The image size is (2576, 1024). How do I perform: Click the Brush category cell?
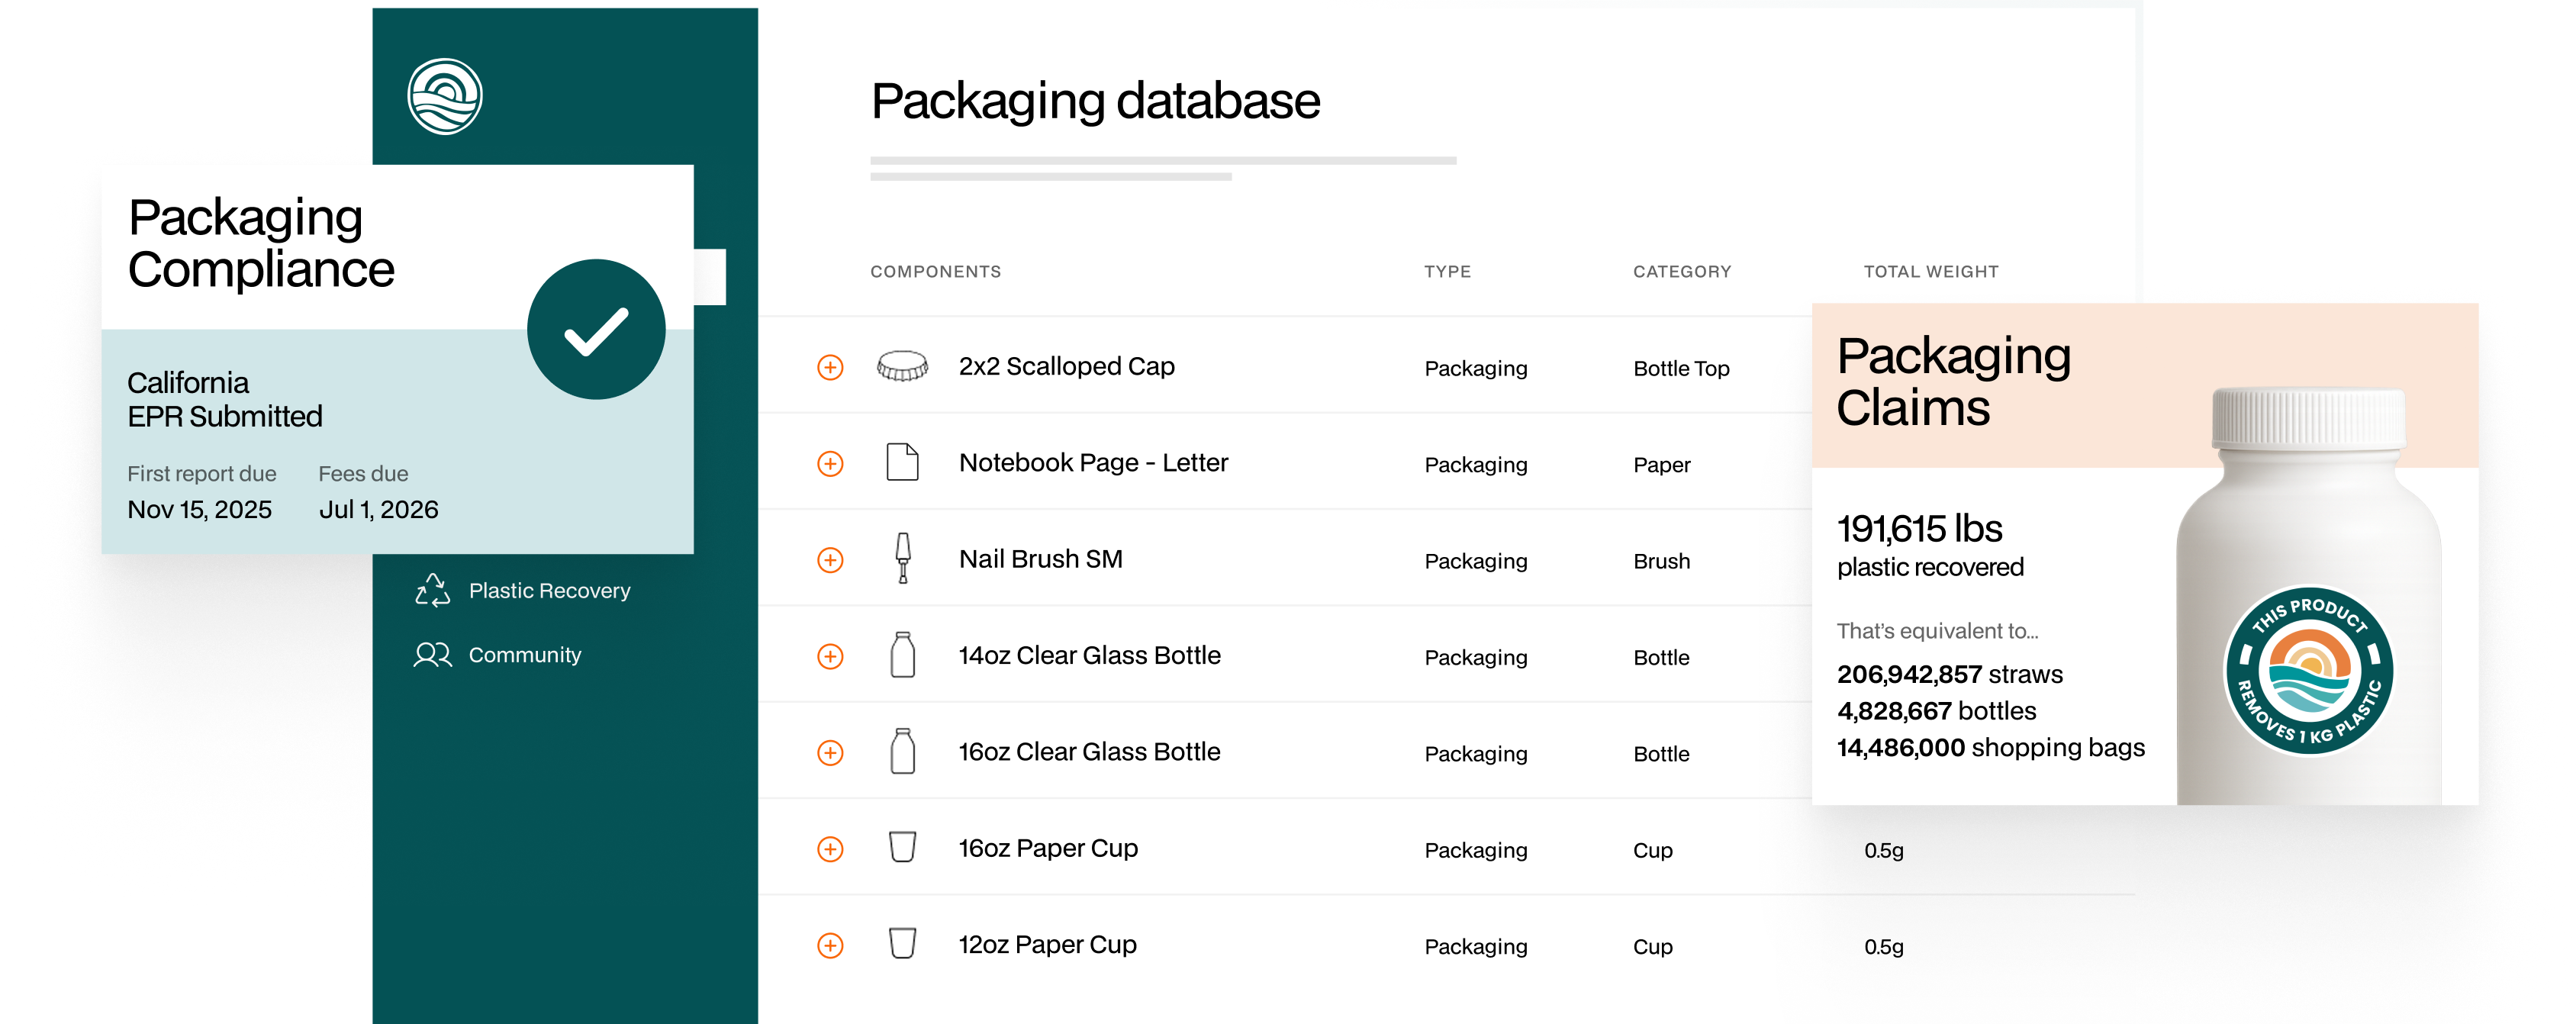tap(1661, 561)
